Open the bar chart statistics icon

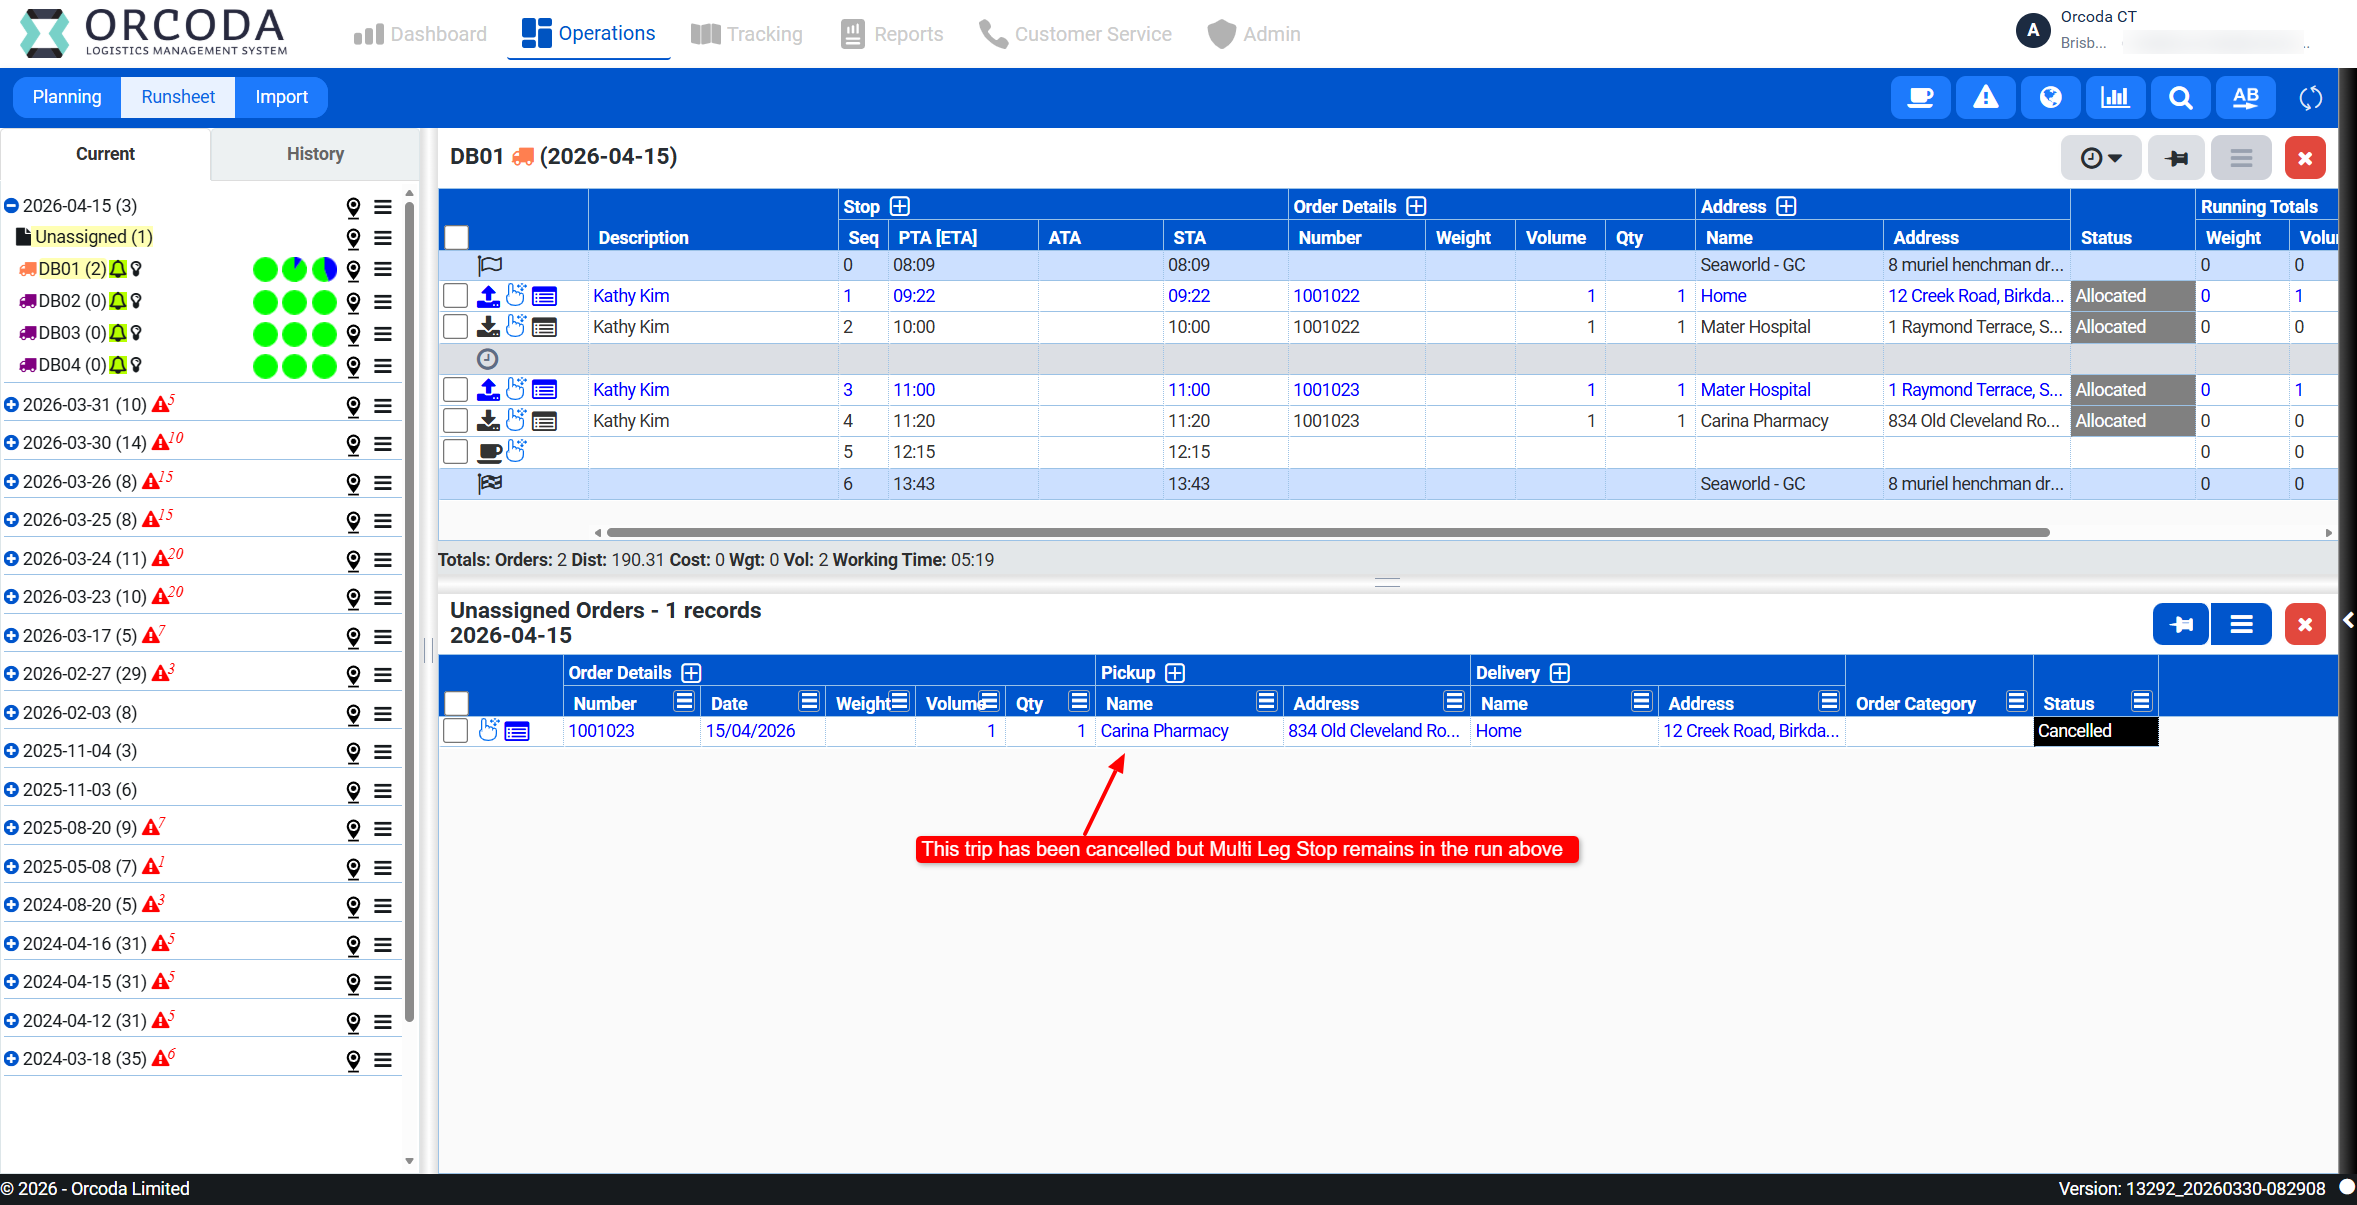point(2115,98)
